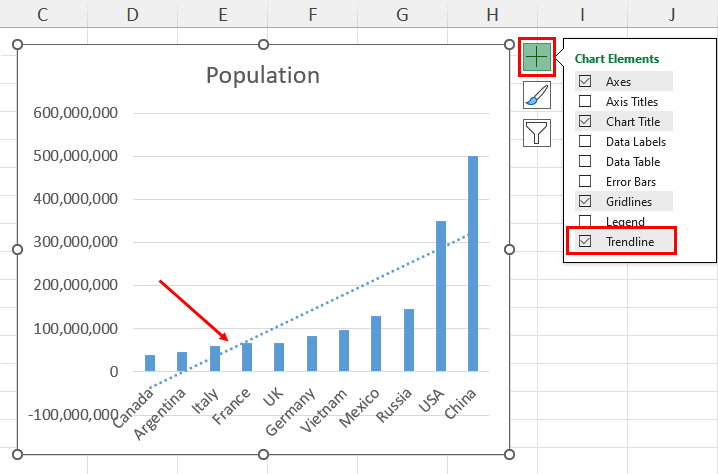Image resolution: width=718 pixels, height=474 pixels.
Task: Click the Data Labels option text
Action: [x=636, y=142]
